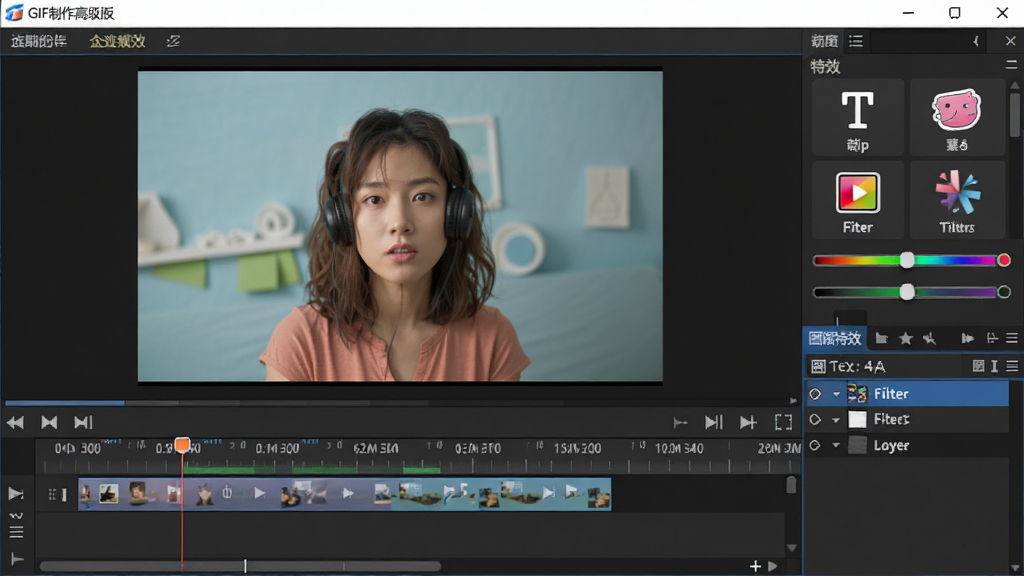Click the waveform icon left of the timeline
The image size is (1024, 576).
[x=16, y=515]
